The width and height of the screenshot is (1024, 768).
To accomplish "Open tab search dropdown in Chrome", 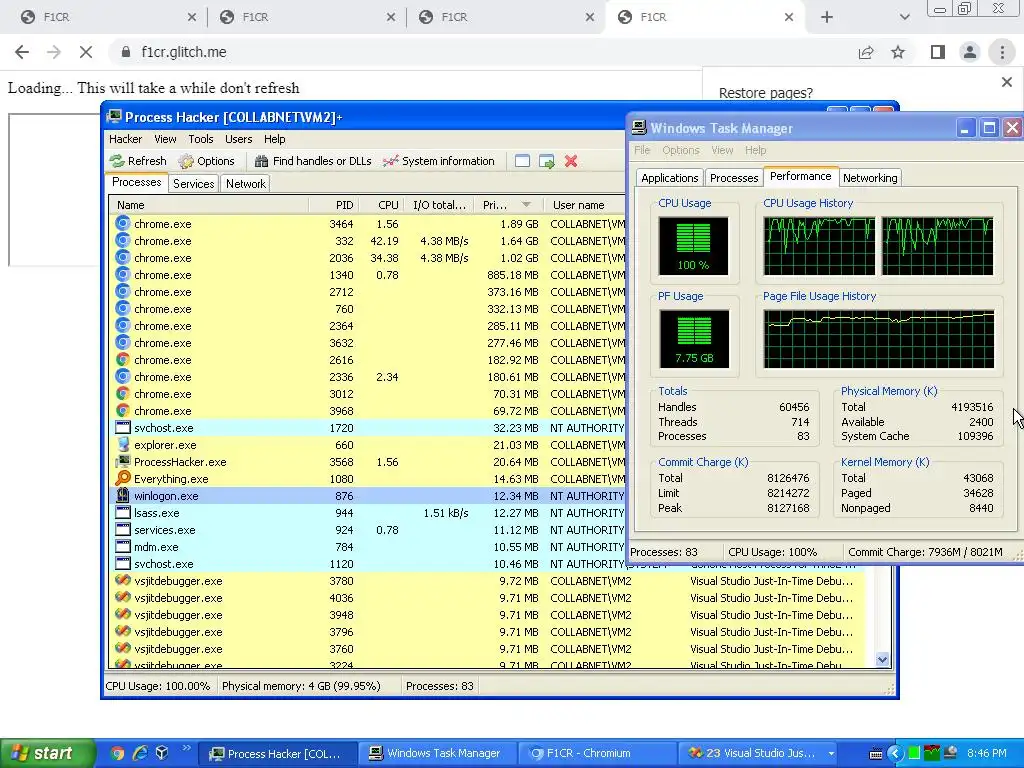I will (x=904, y=17).
